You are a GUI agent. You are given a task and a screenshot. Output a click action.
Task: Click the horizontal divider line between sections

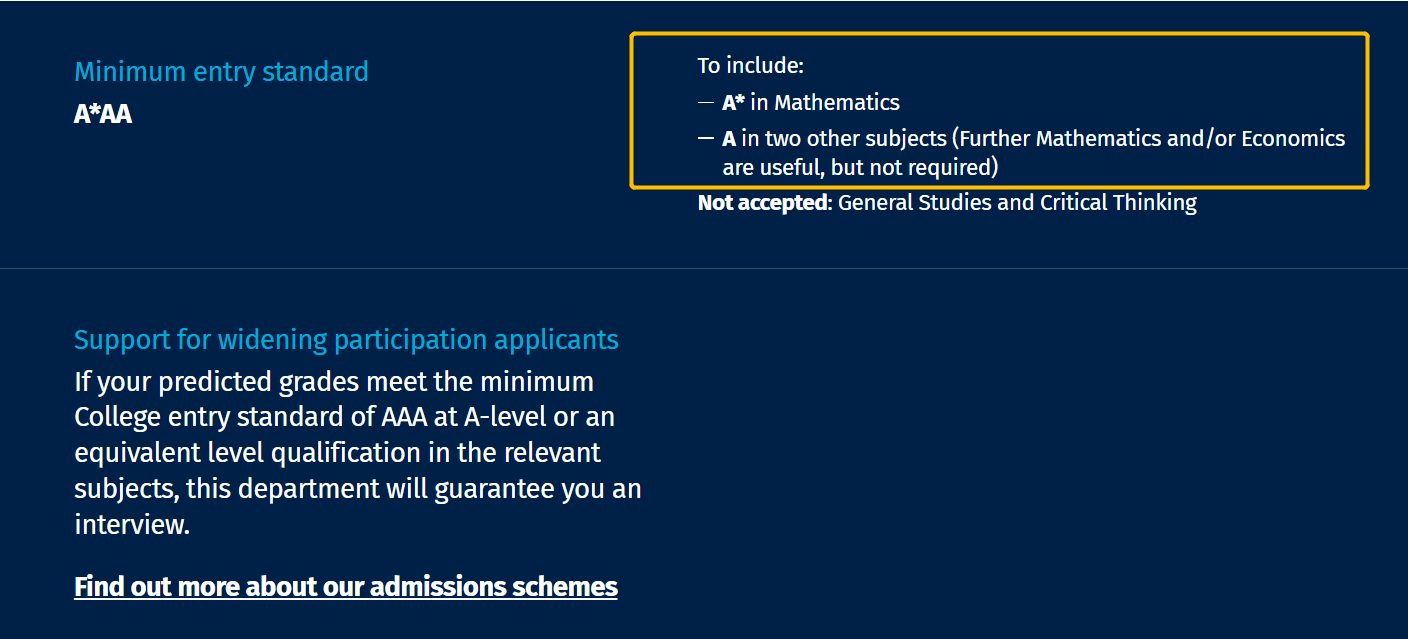click(x=704, y=268)
